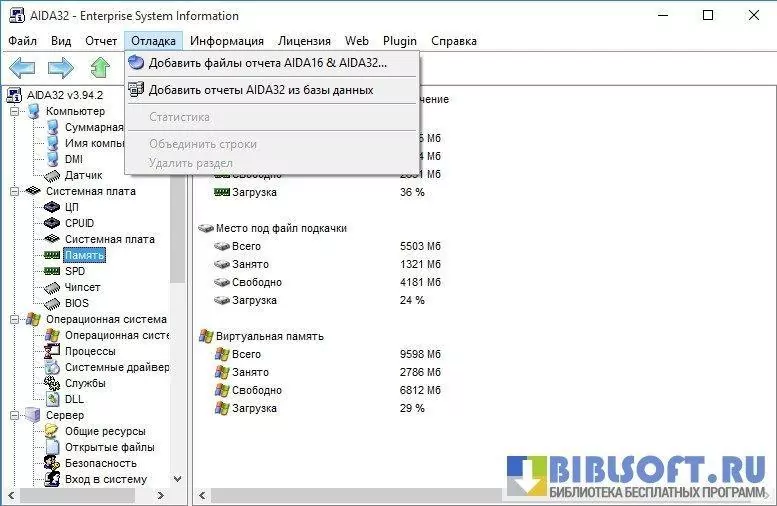Click the green up arrow toolbar icon
The width and height of the screenshot is (777, 506).
point(100,67)
